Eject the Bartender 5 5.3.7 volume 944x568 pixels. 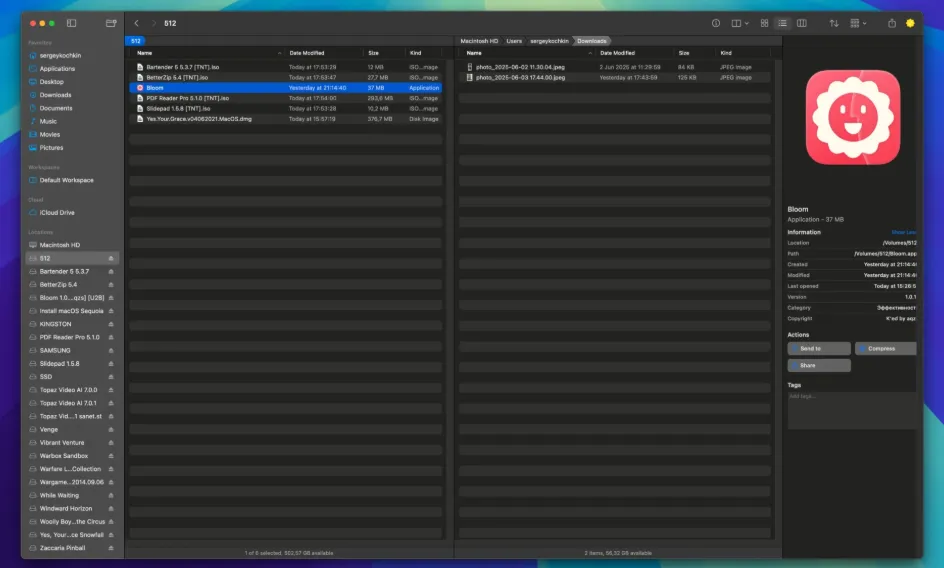[111, 272]
